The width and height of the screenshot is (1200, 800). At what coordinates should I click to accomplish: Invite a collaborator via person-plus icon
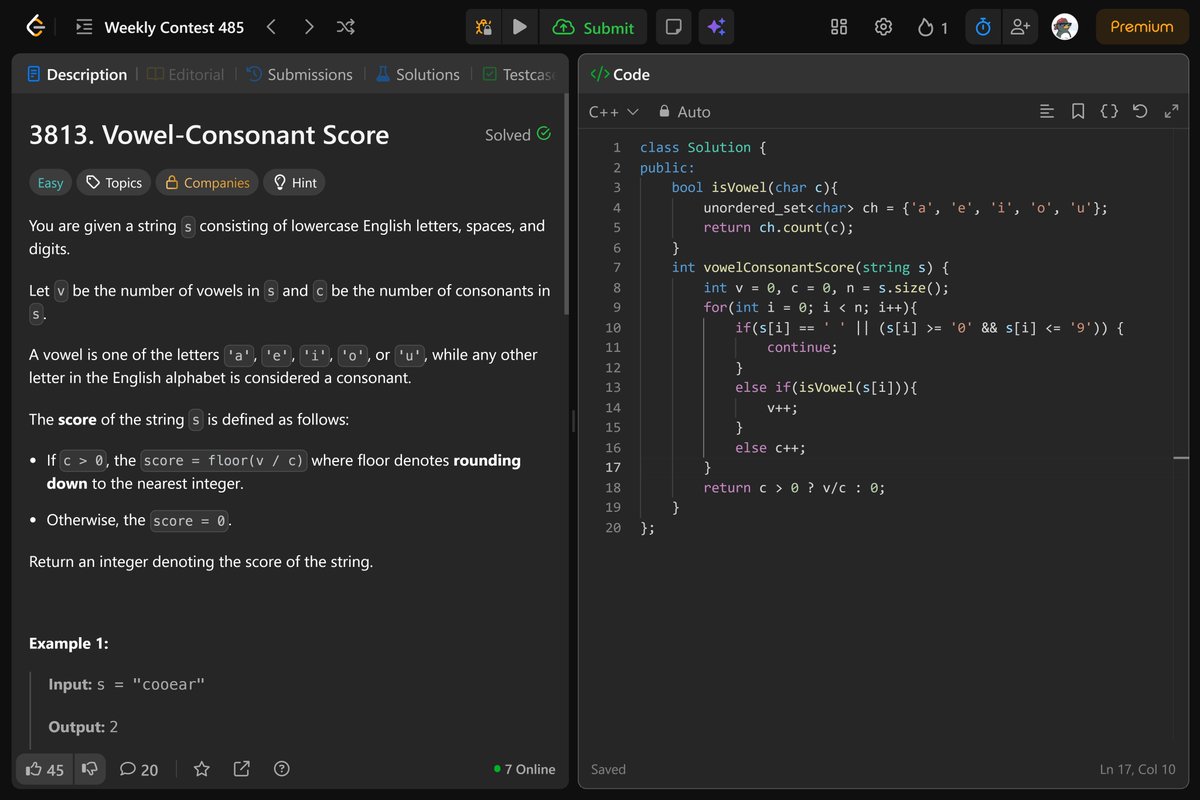point(1021,27)
